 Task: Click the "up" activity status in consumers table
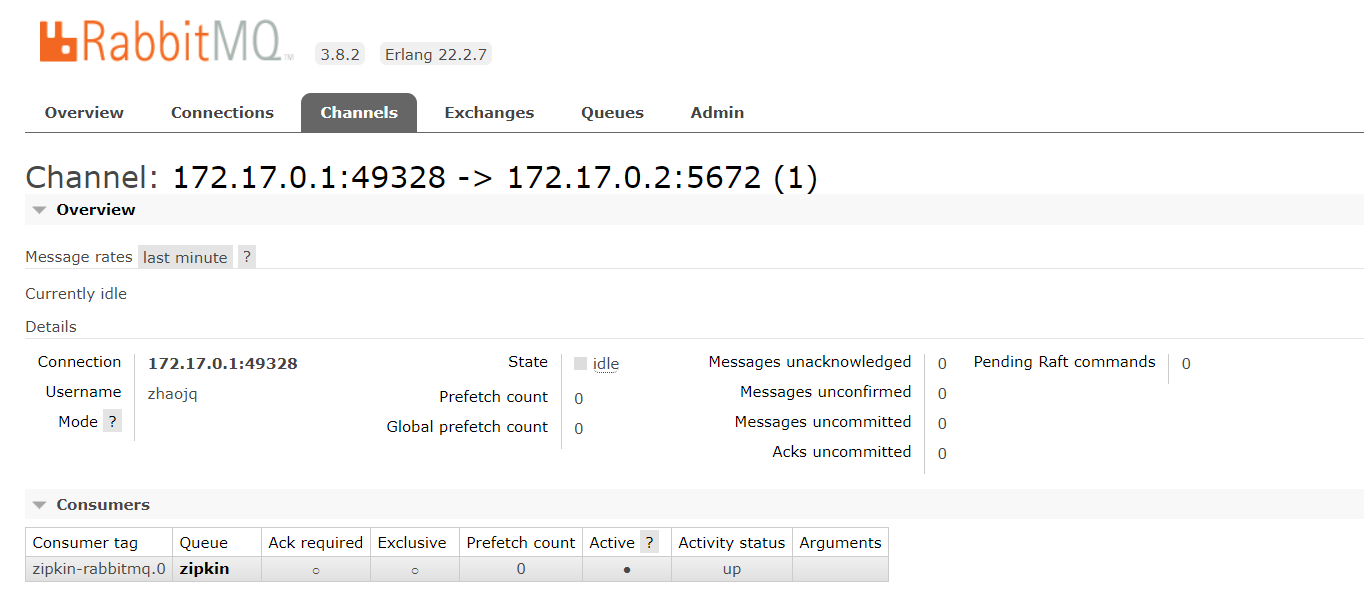[x=730, y=568]
